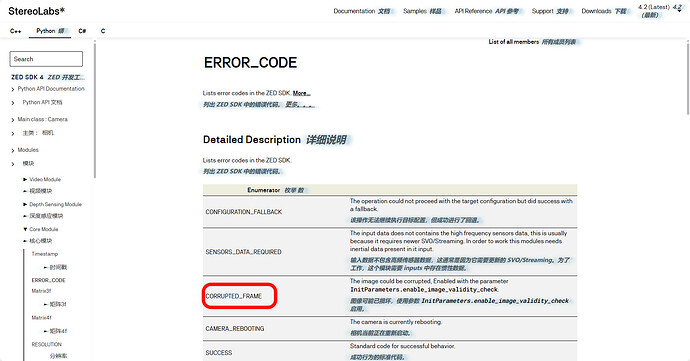Open the Documentation menu
The height and width of the screenshot is (361, 690).
(x=354, y=11)
